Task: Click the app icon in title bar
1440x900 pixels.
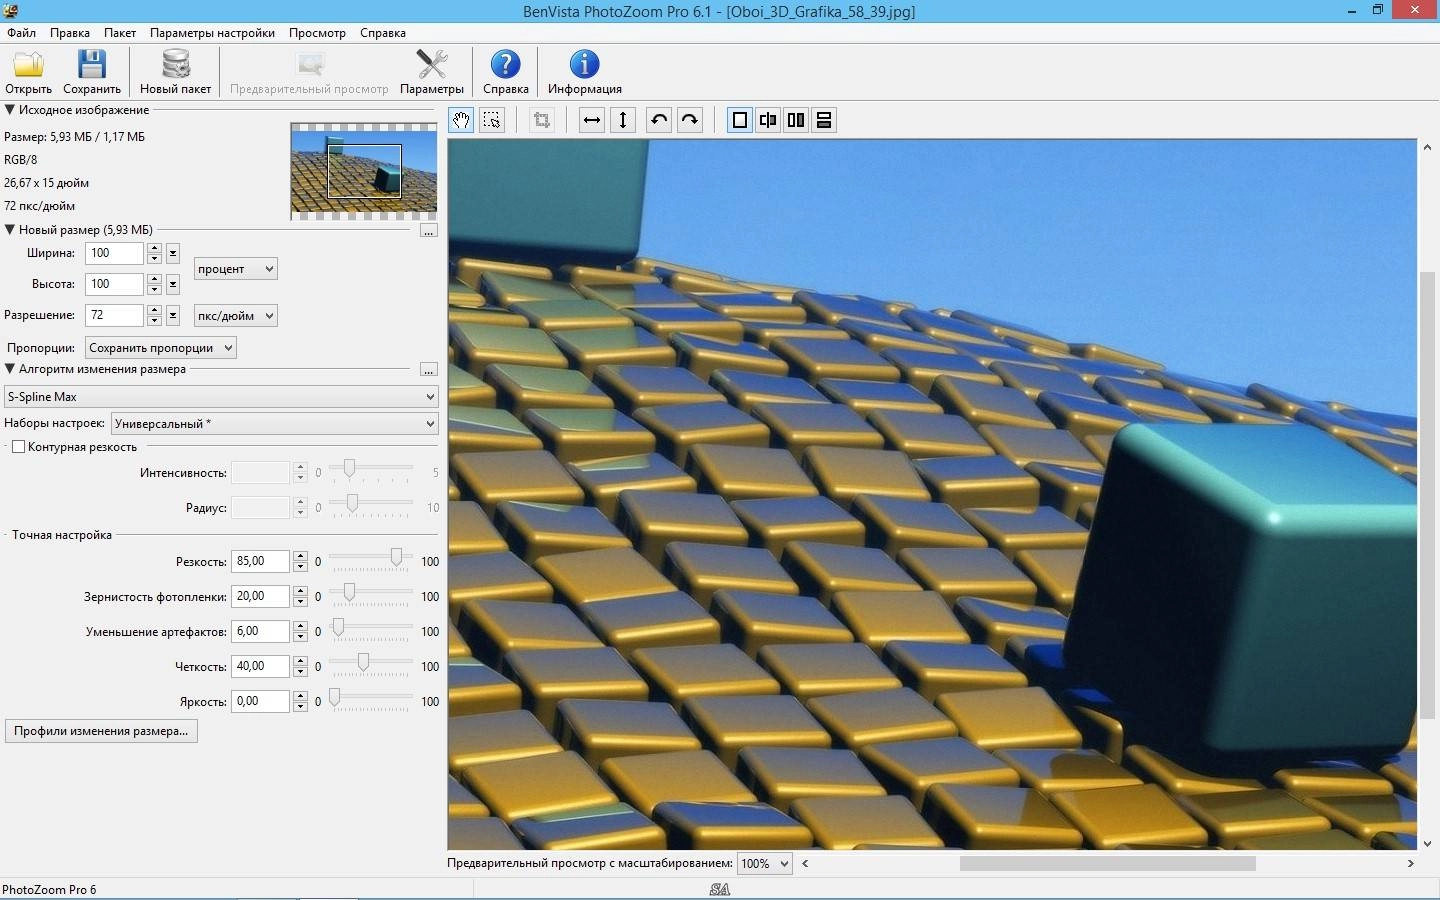Action: (x=10, y=11)
